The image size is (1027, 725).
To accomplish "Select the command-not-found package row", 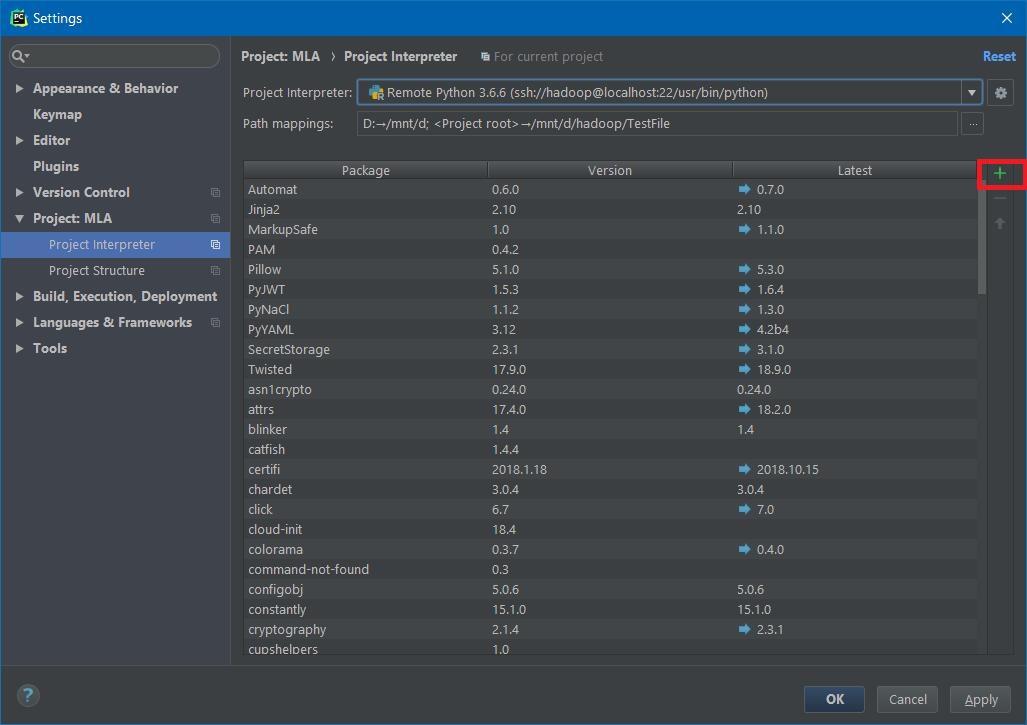I will pos(610,569).
